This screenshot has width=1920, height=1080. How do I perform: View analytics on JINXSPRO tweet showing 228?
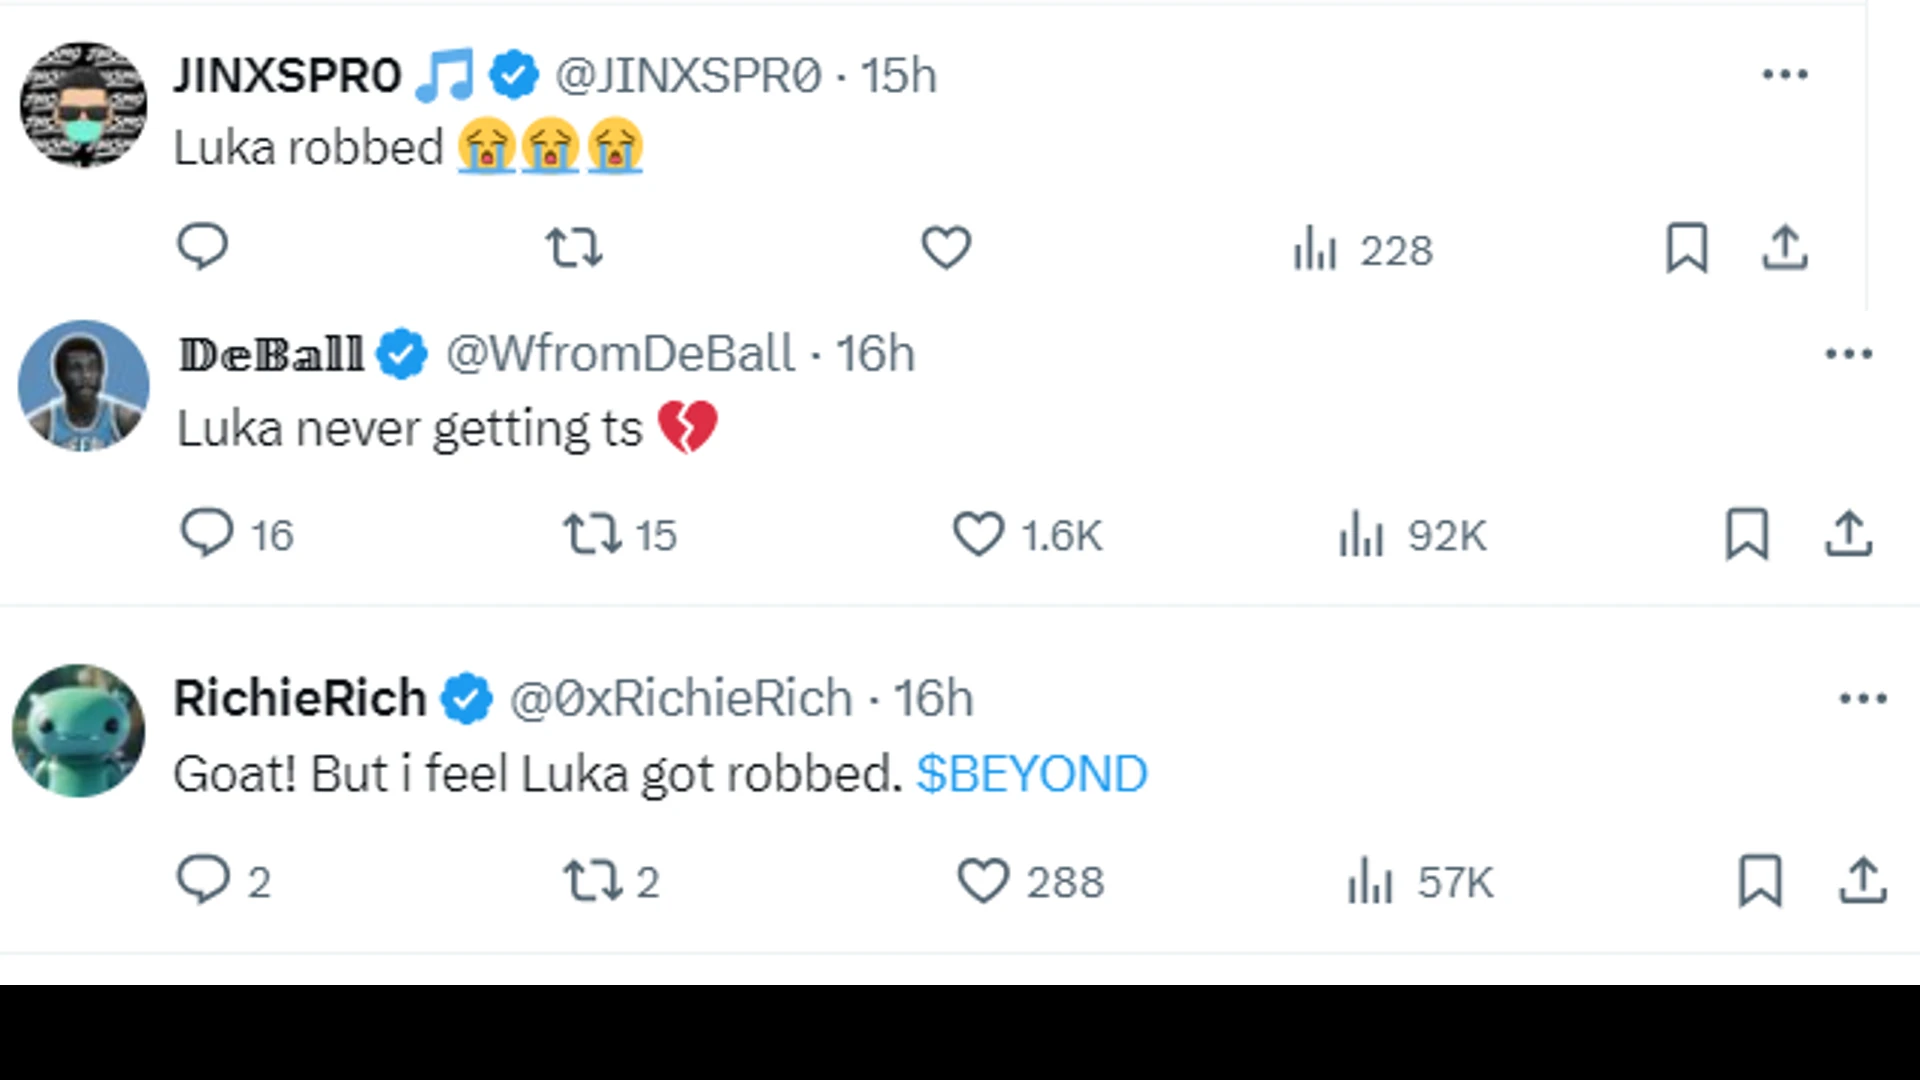[1362, 249]
